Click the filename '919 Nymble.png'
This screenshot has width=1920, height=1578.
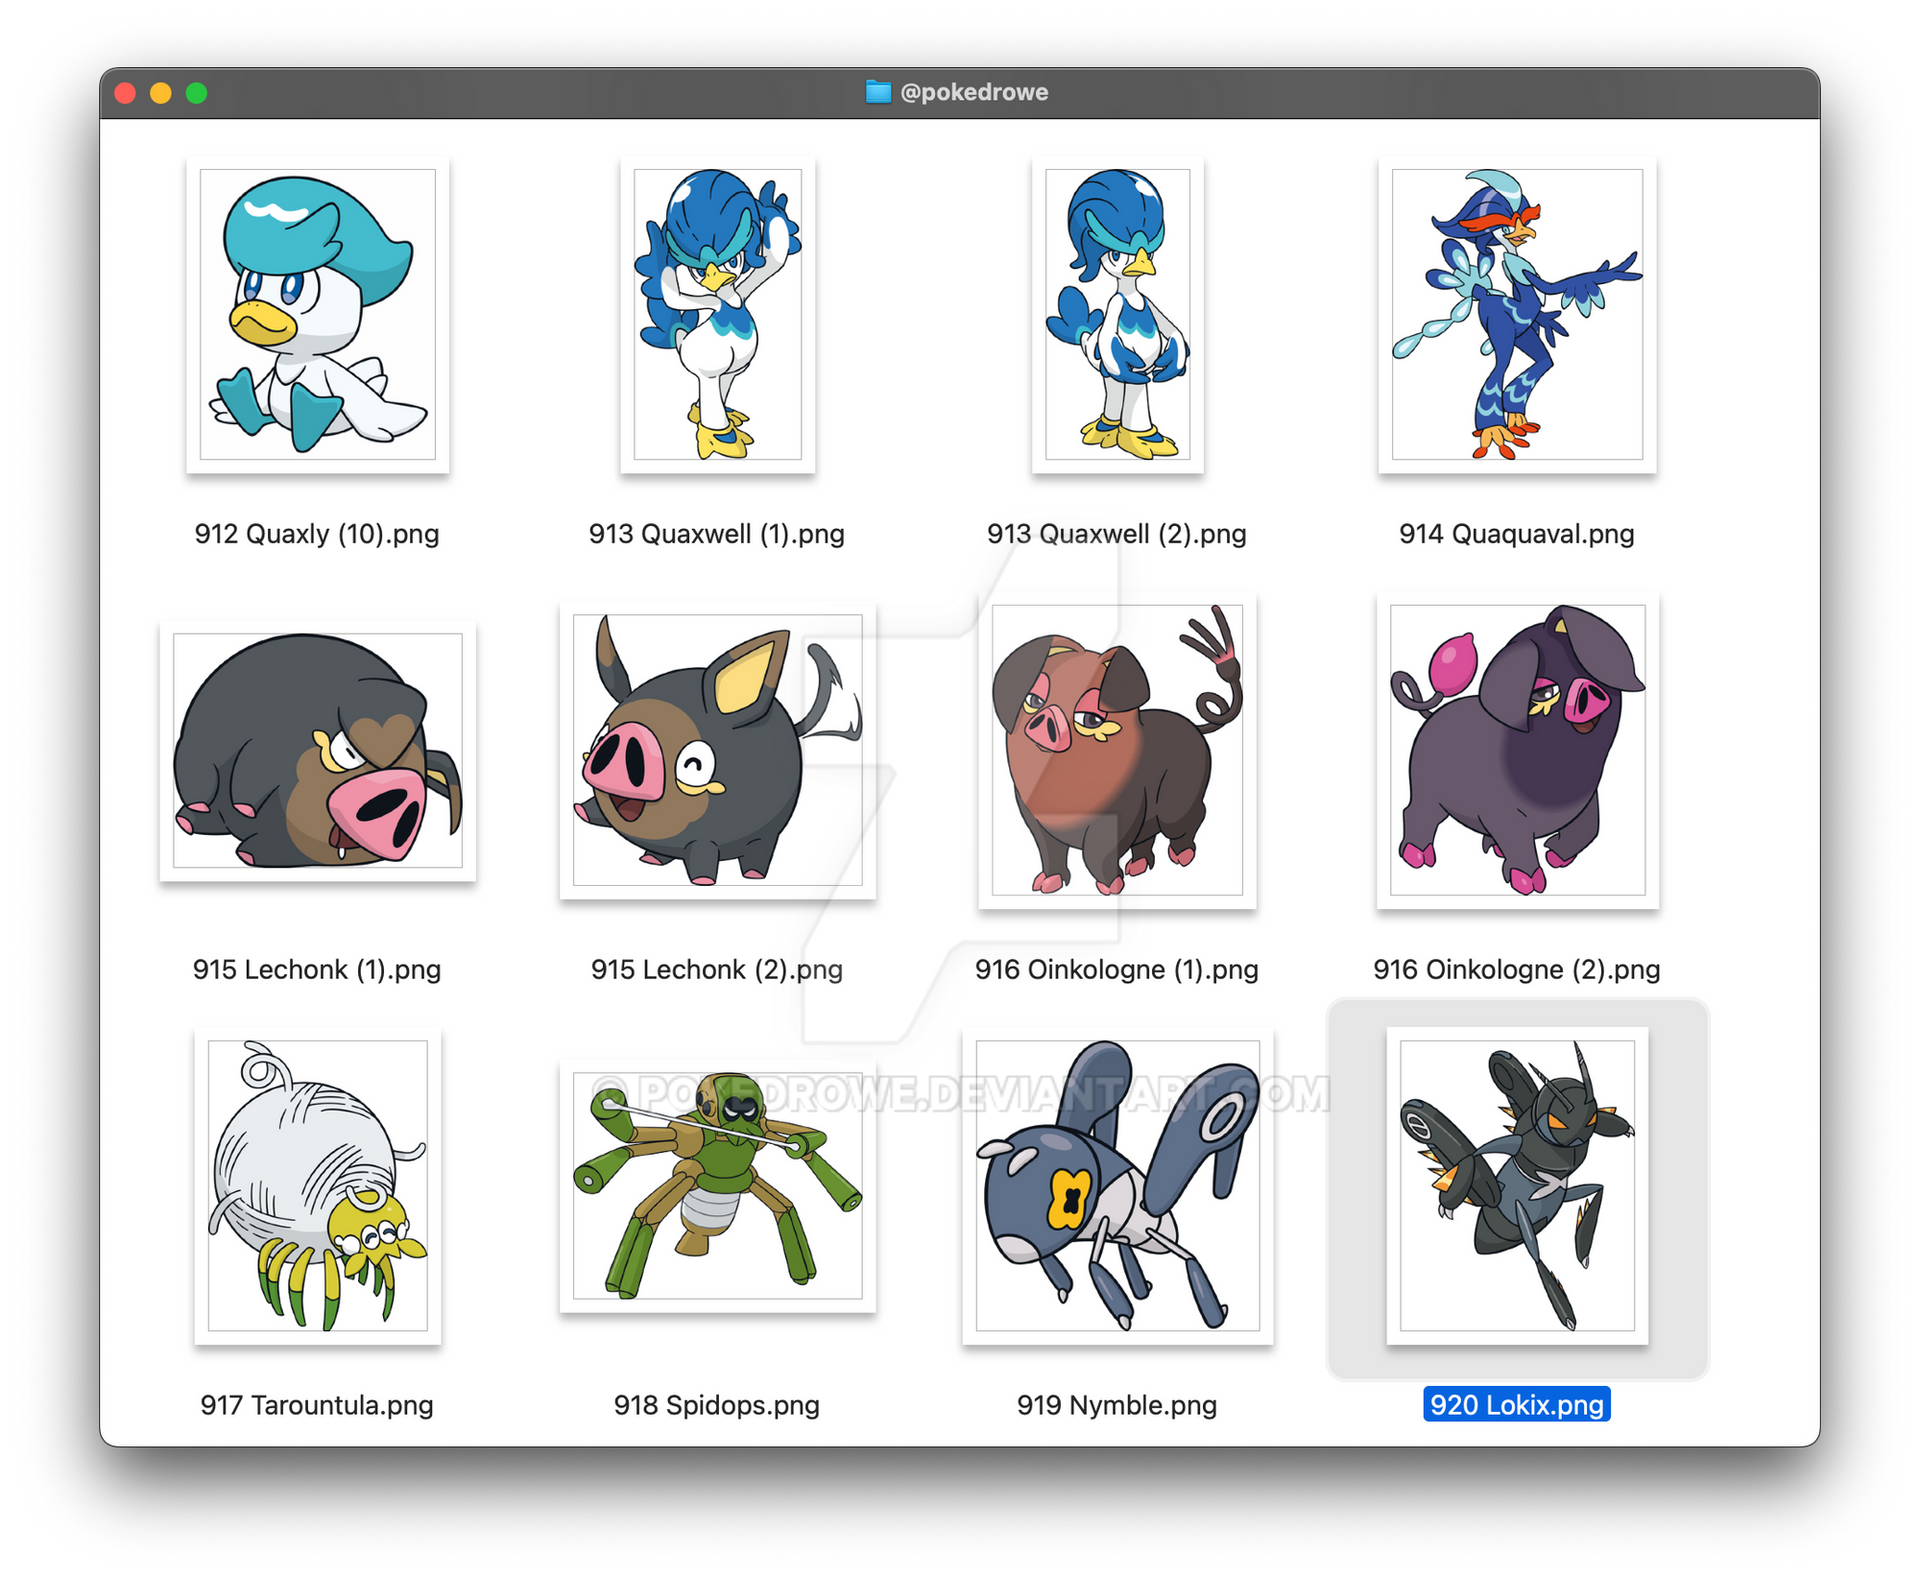(x=1117, y=1405)
